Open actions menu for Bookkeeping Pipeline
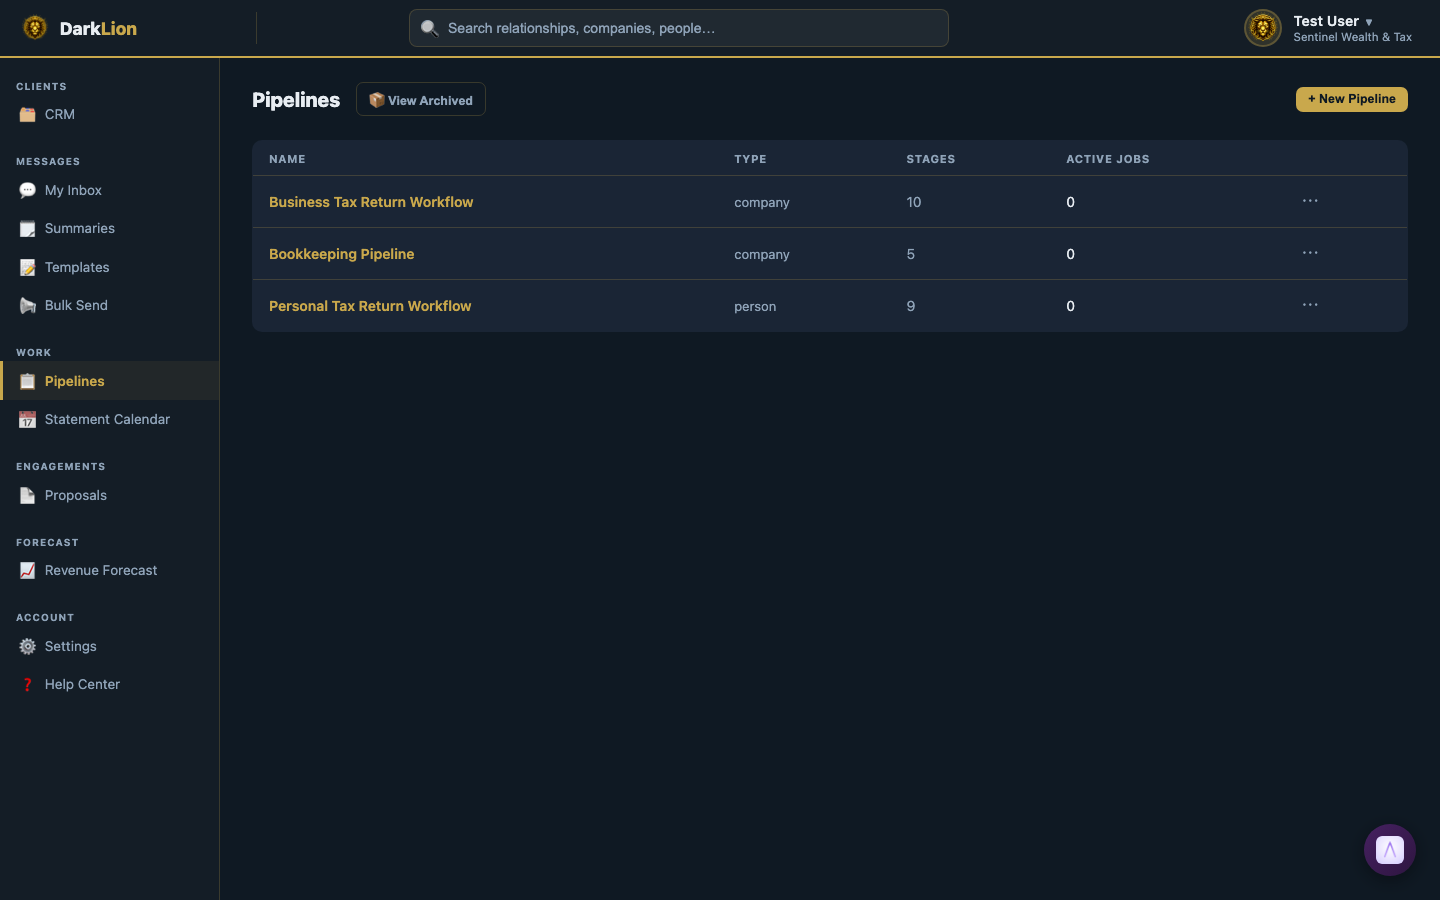 [1310, 253]
